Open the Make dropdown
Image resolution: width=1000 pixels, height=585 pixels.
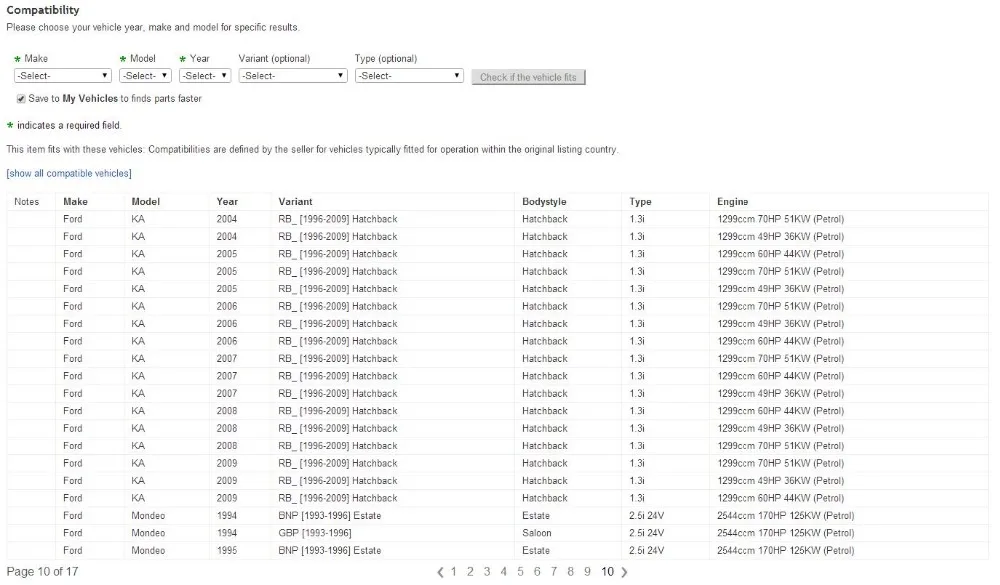click(x=62, y=76)
